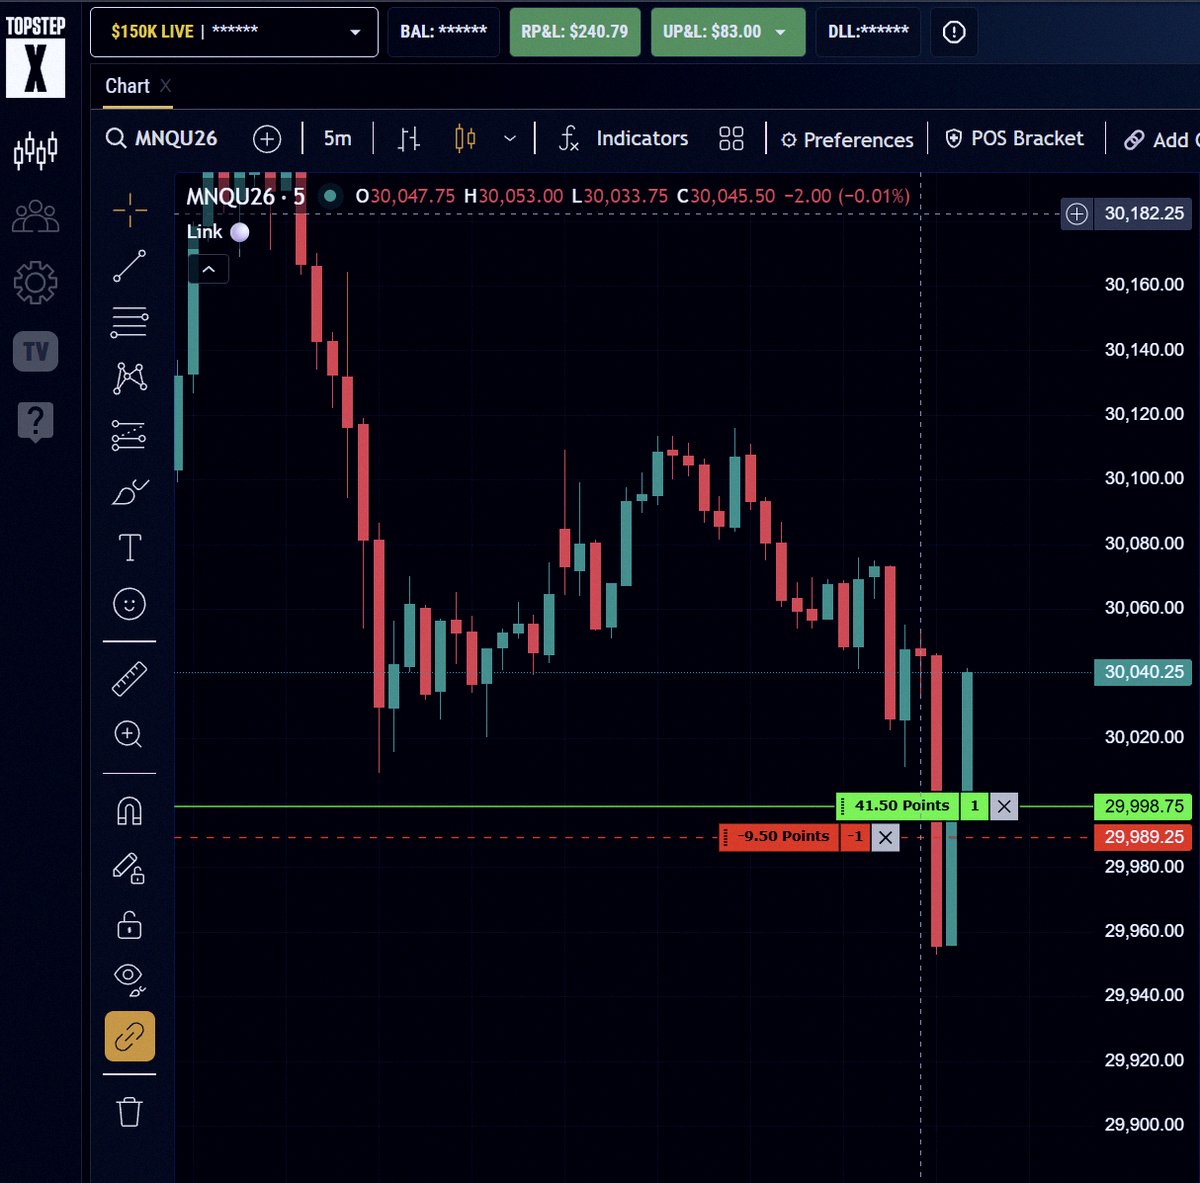Screen dimensions: 1200x1183
Task: Click the MNQU26 · 5 legend title
Action: coord(245,196)
